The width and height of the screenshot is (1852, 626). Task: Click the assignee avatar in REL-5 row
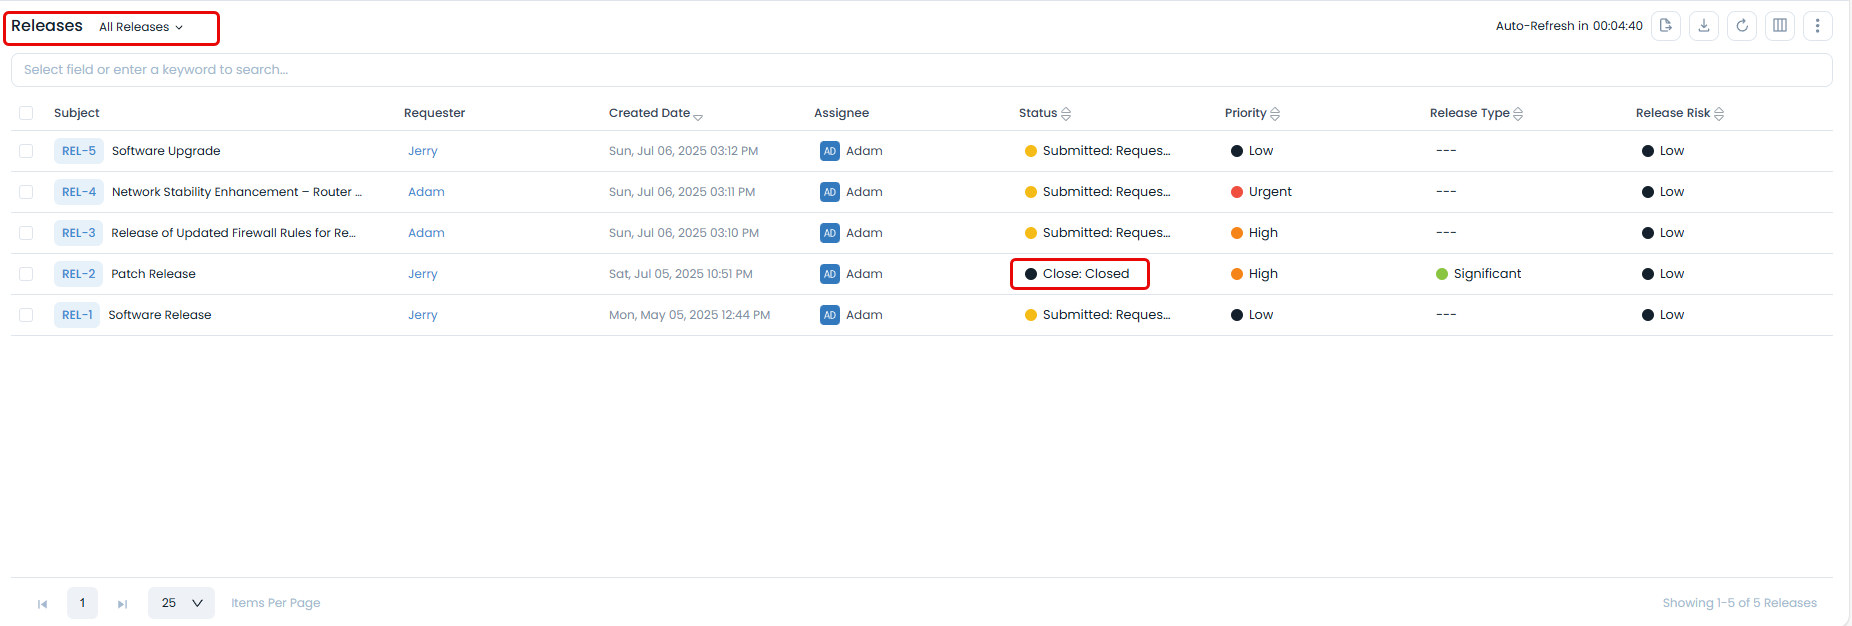830,151
